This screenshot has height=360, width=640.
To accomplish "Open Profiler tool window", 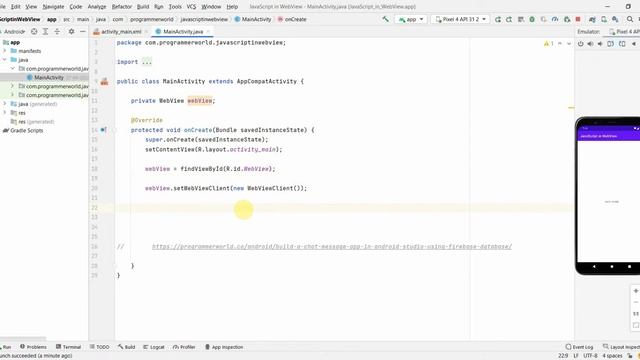I will pos(184,347).
